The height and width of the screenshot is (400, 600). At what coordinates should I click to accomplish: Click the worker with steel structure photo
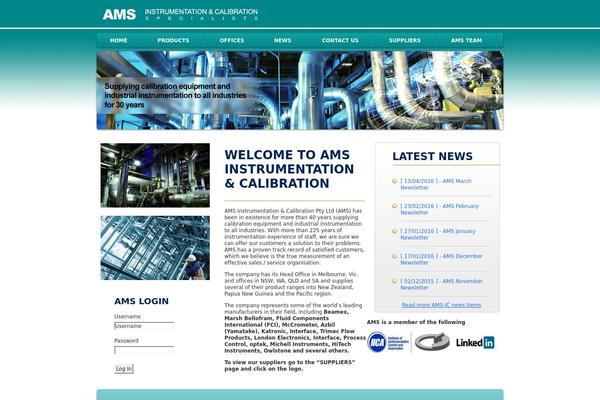155,248
